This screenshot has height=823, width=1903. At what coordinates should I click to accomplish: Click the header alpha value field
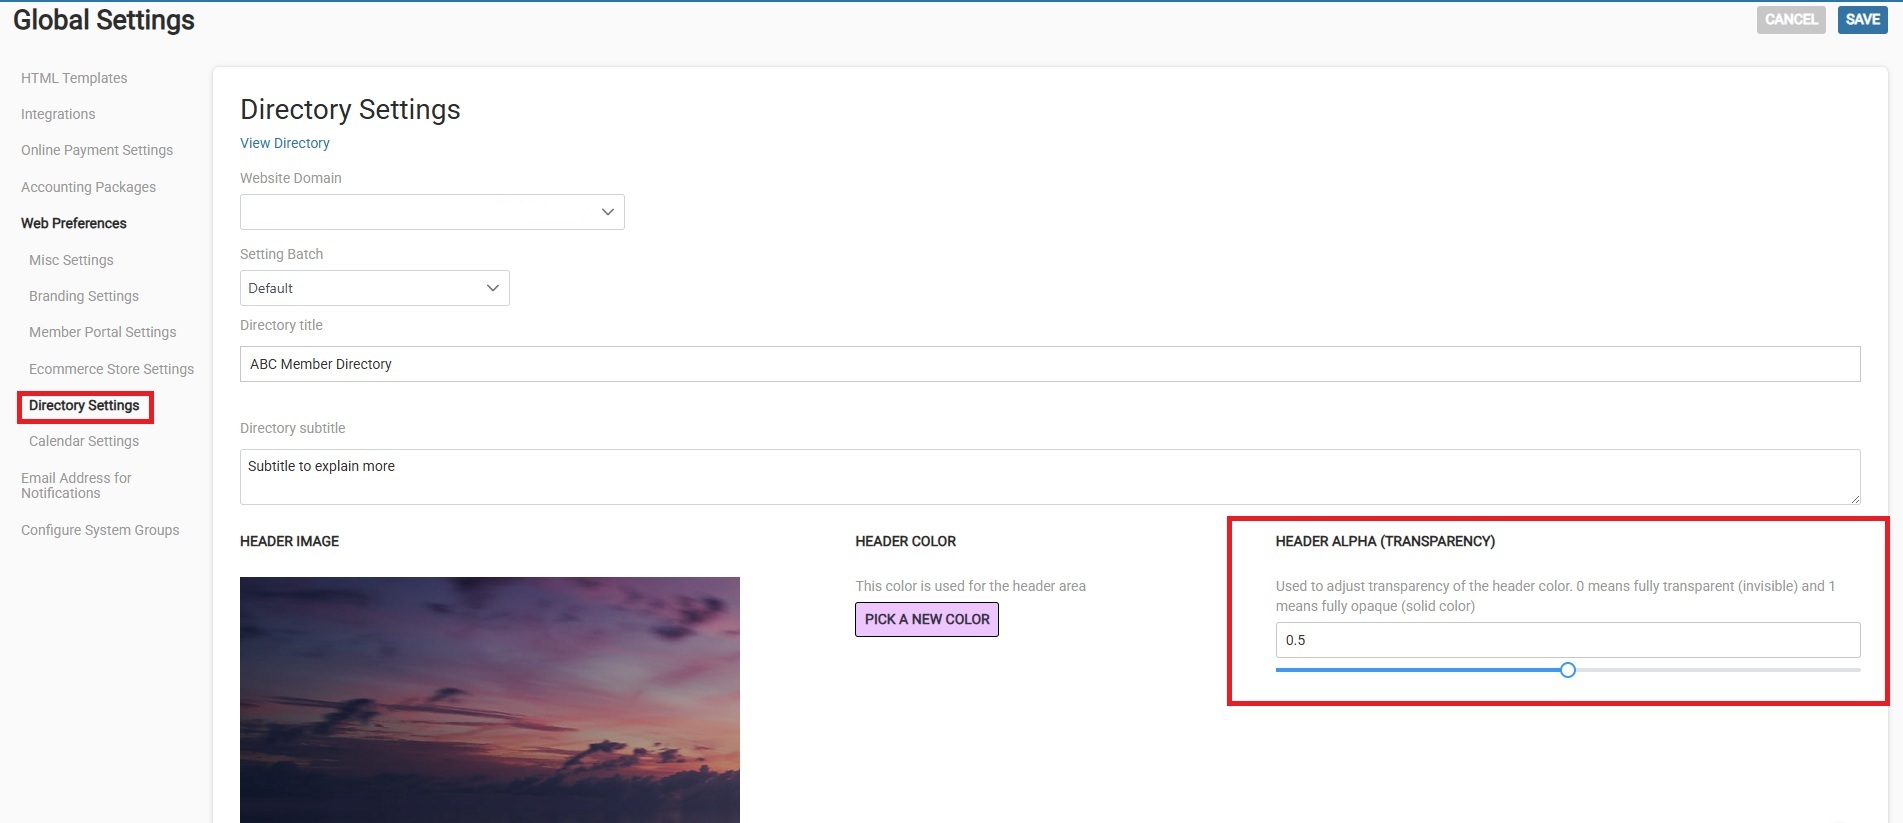point(1567,640)
